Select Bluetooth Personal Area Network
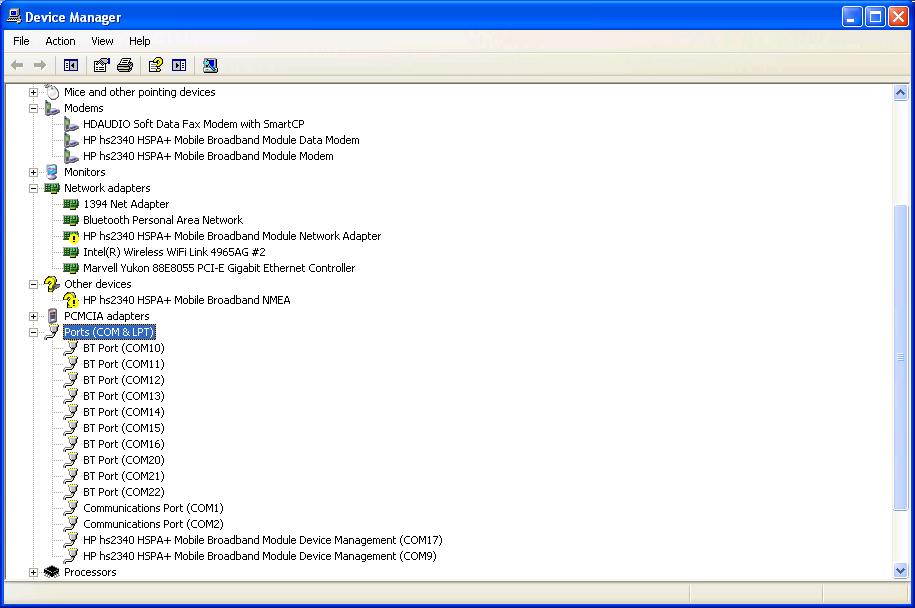 163,220
